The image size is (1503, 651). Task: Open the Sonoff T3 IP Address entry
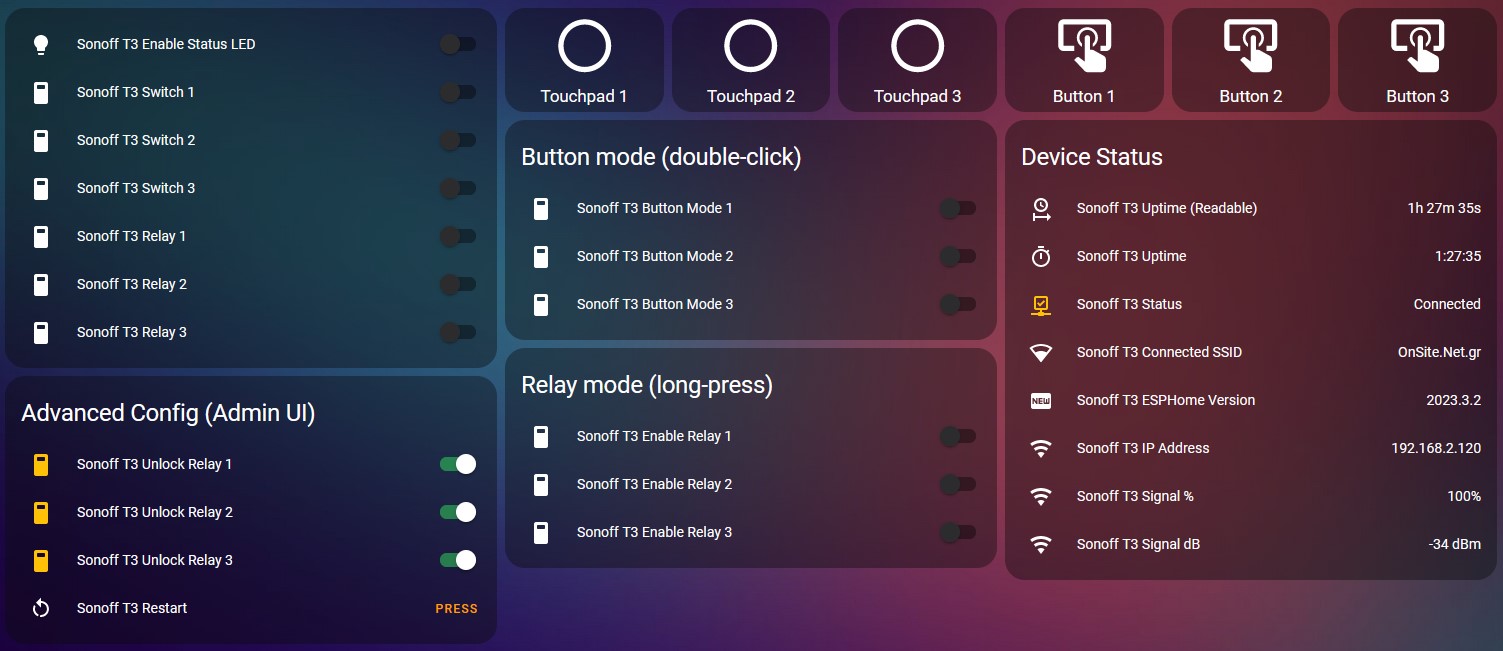1143,448
